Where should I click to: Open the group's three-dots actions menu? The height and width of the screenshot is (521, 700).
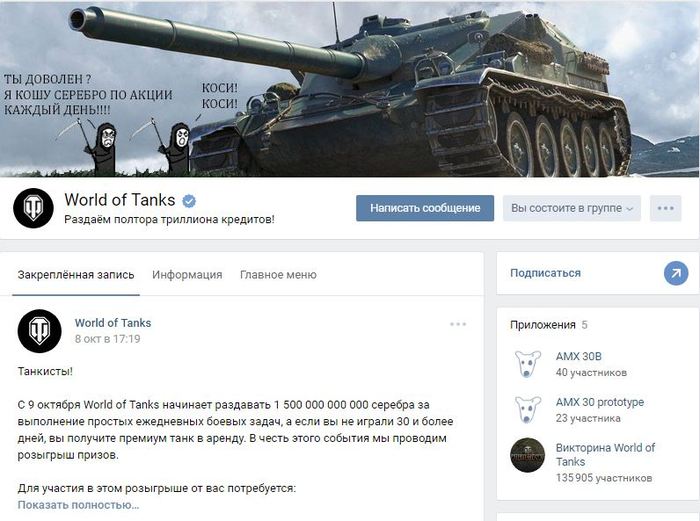(x=665, y=208)
